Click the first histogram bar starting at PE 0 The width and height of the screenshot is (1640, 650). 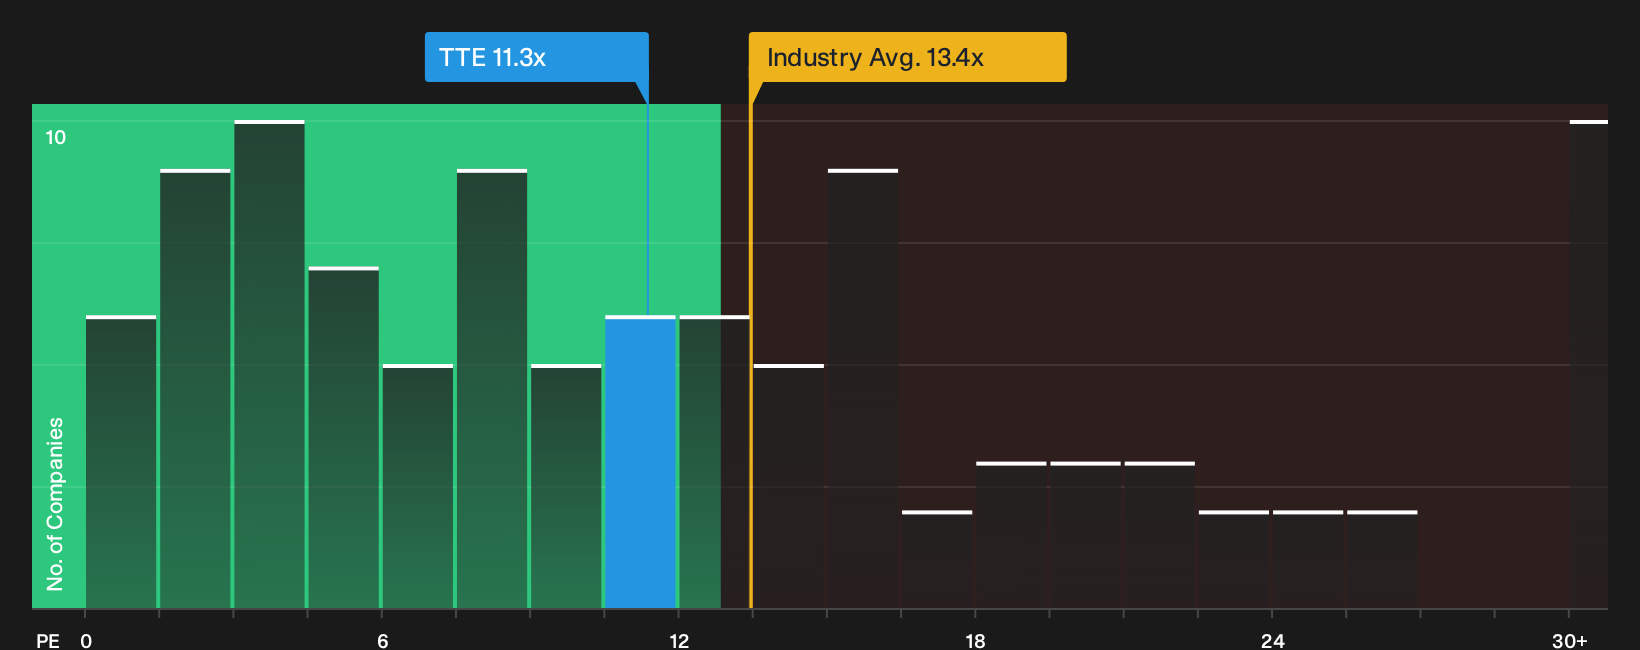point(121,462)
